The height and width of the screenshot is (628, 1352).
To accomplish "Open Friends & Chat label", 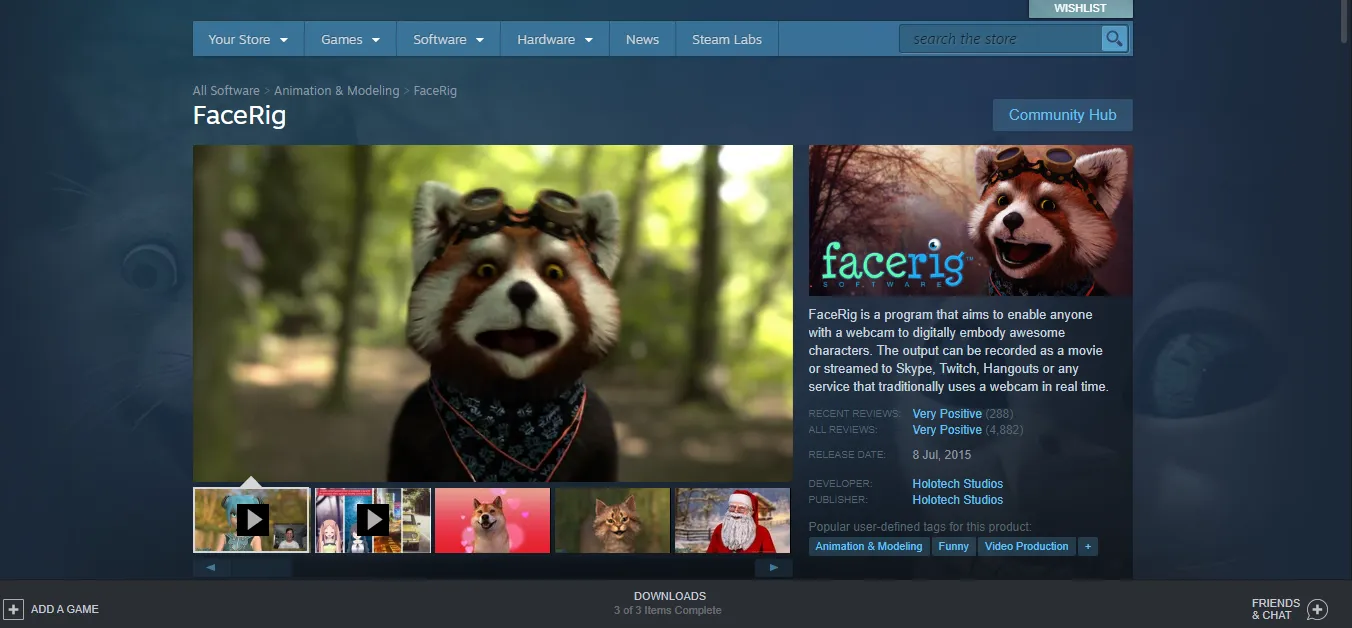I will [x=1276, y=609].
